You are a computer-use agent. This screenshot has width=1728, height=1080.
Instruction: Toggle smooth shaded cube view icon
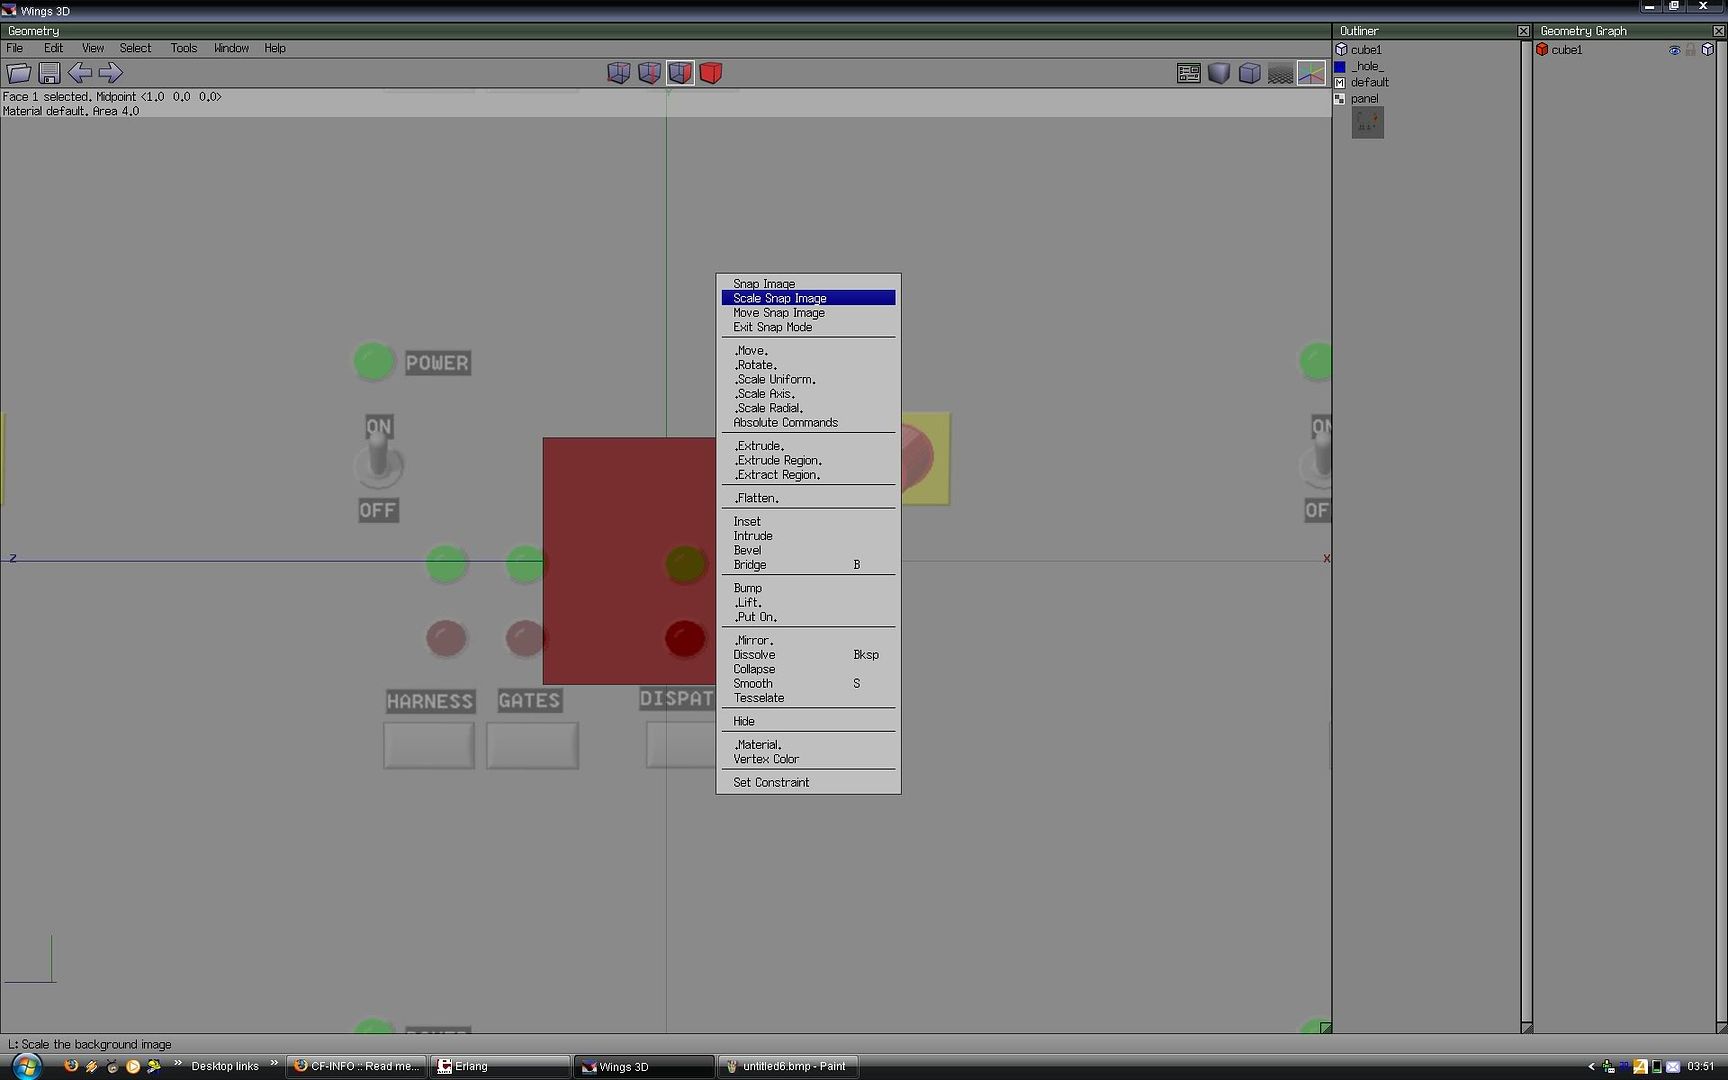pyautogui.click(x=1250, y=73)
